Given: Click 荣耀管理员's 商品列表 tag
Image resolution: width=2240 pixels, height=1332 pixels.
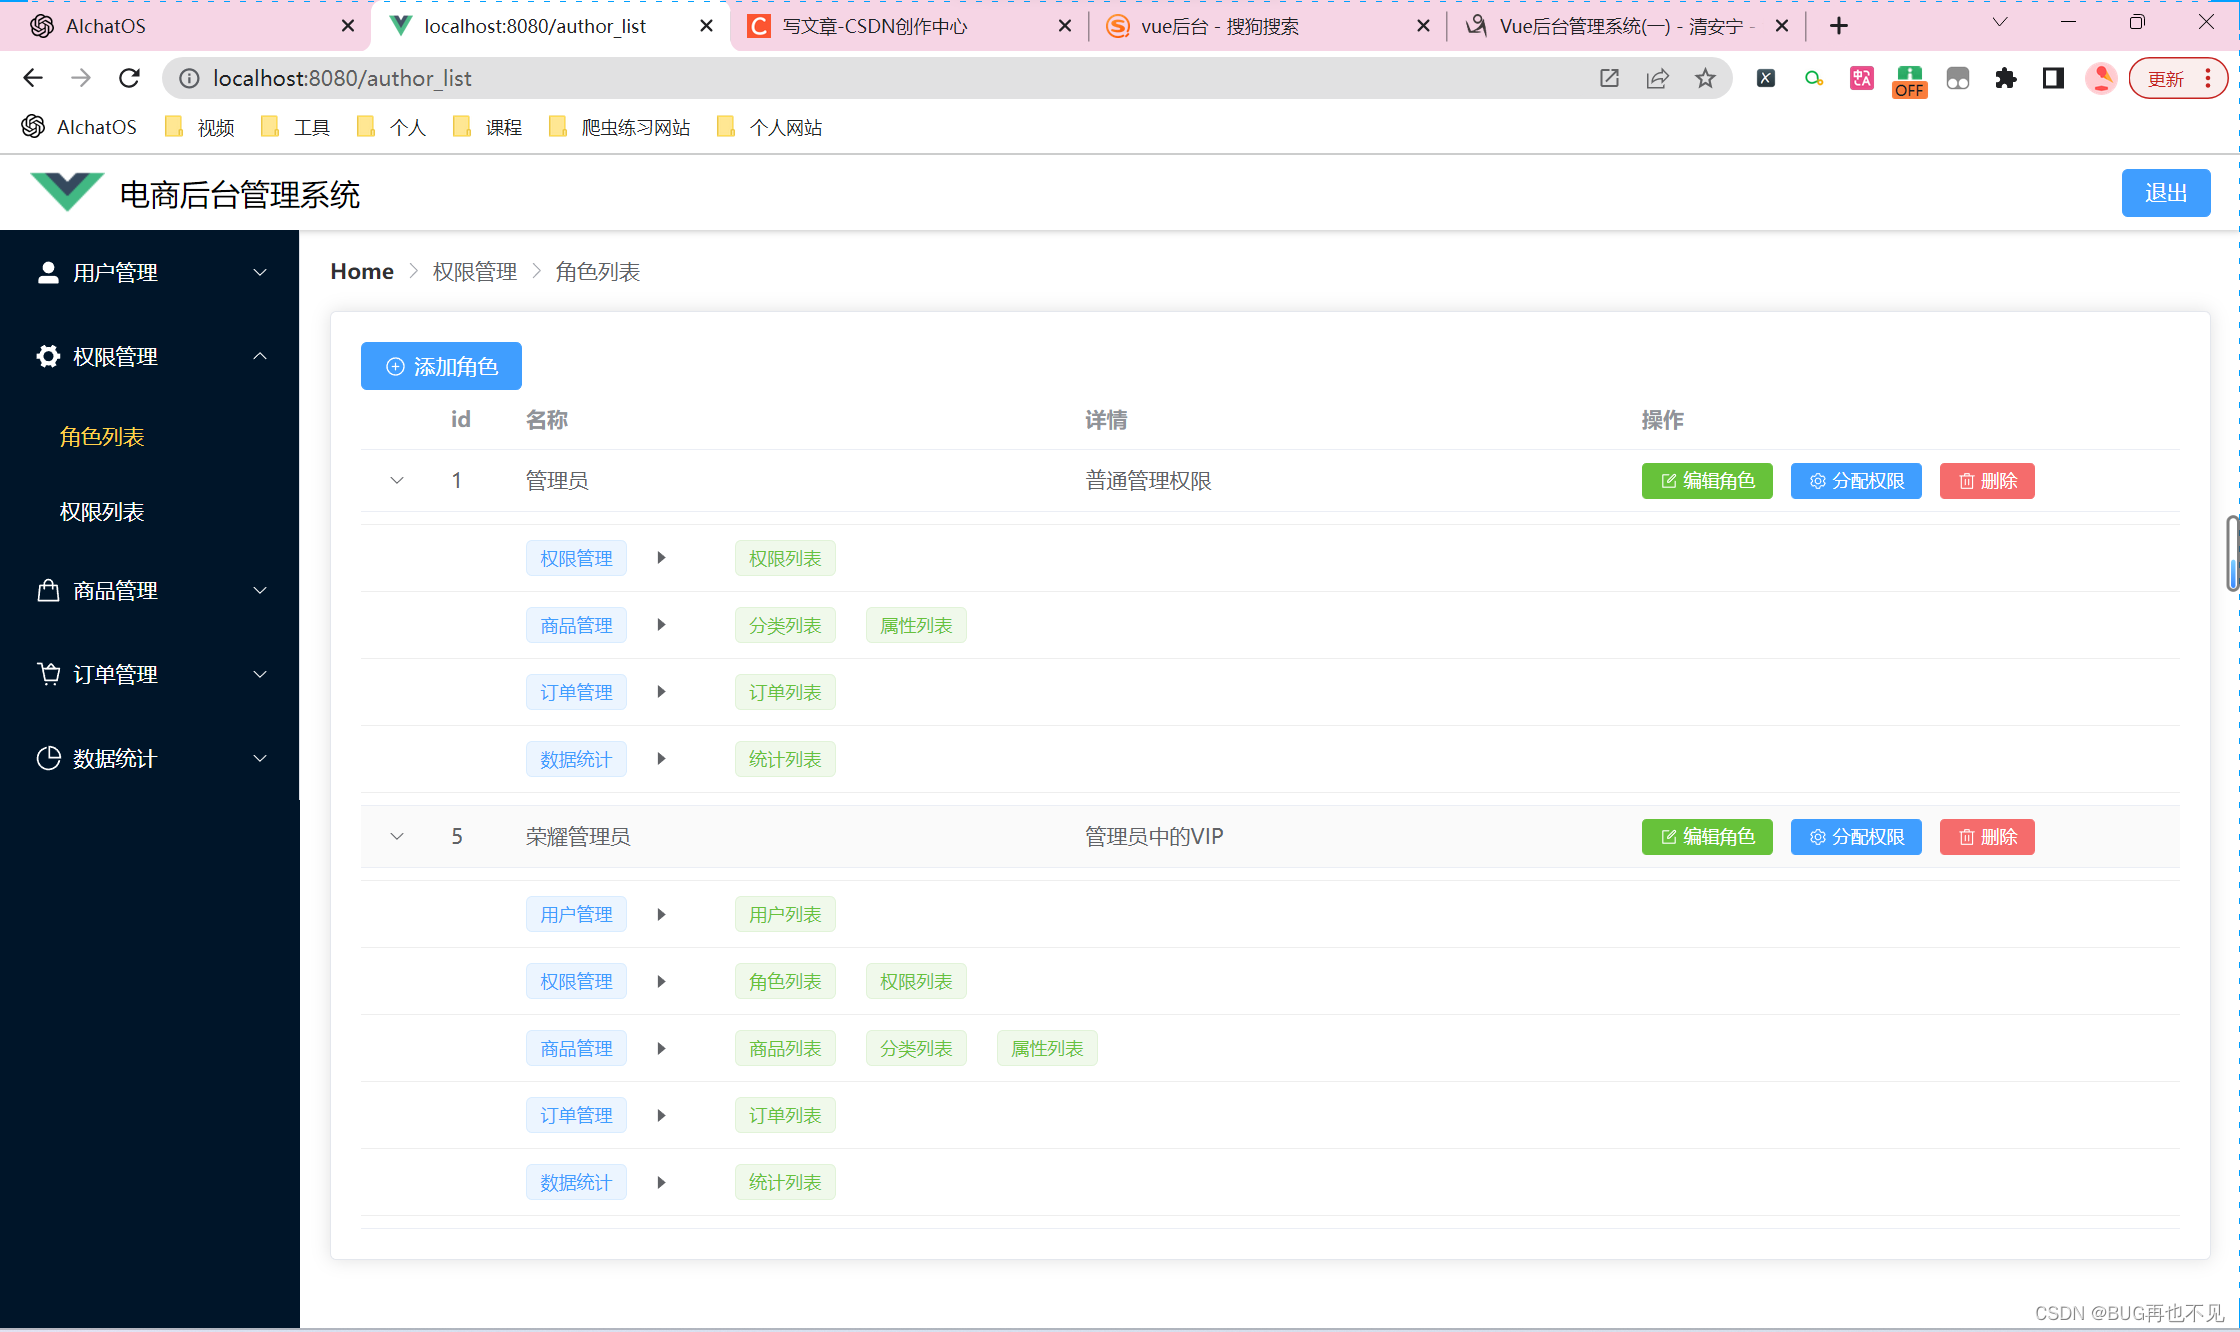Looking at the screenshot, I should click(785, 1048).
